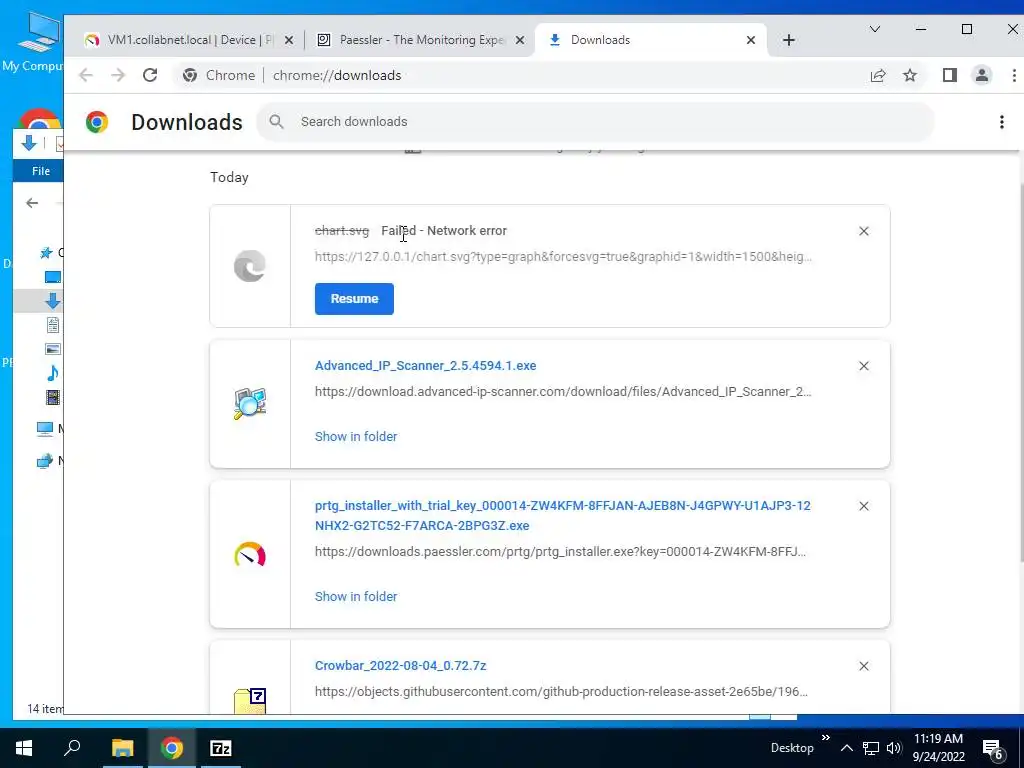Screen dimensions: 1024x768
Task: Open the Chrome profile avatar menu
Action: click(x=982, y=75)
